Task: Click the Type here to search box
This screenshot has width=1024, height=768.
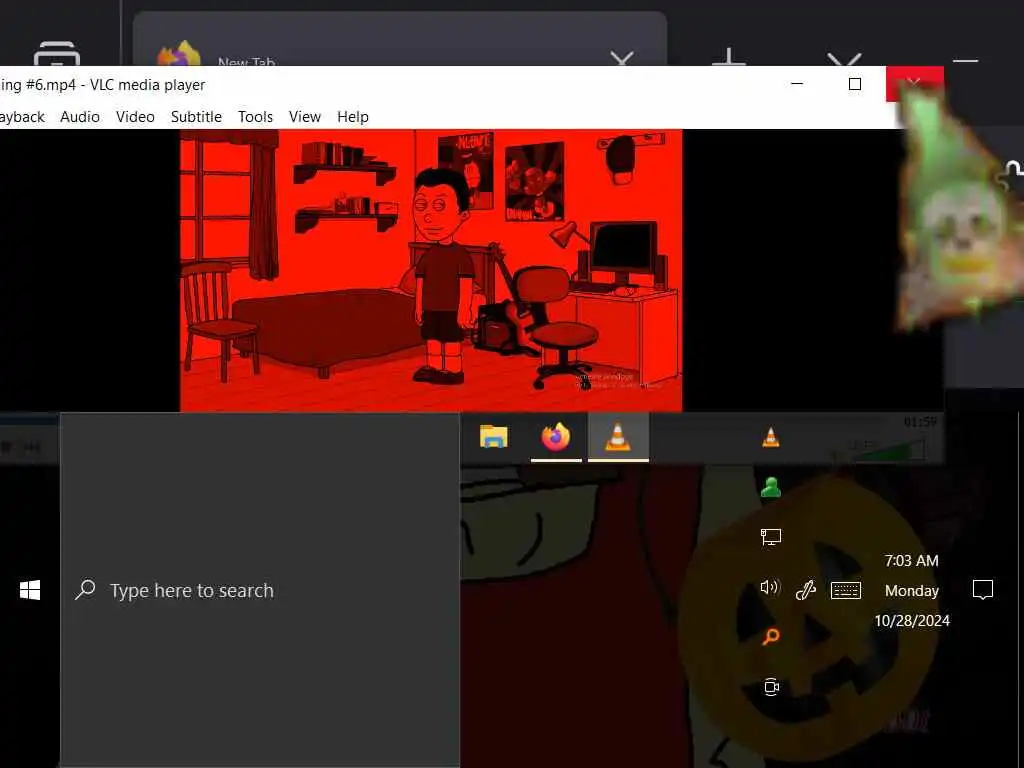Action: [x=260, y=590]
